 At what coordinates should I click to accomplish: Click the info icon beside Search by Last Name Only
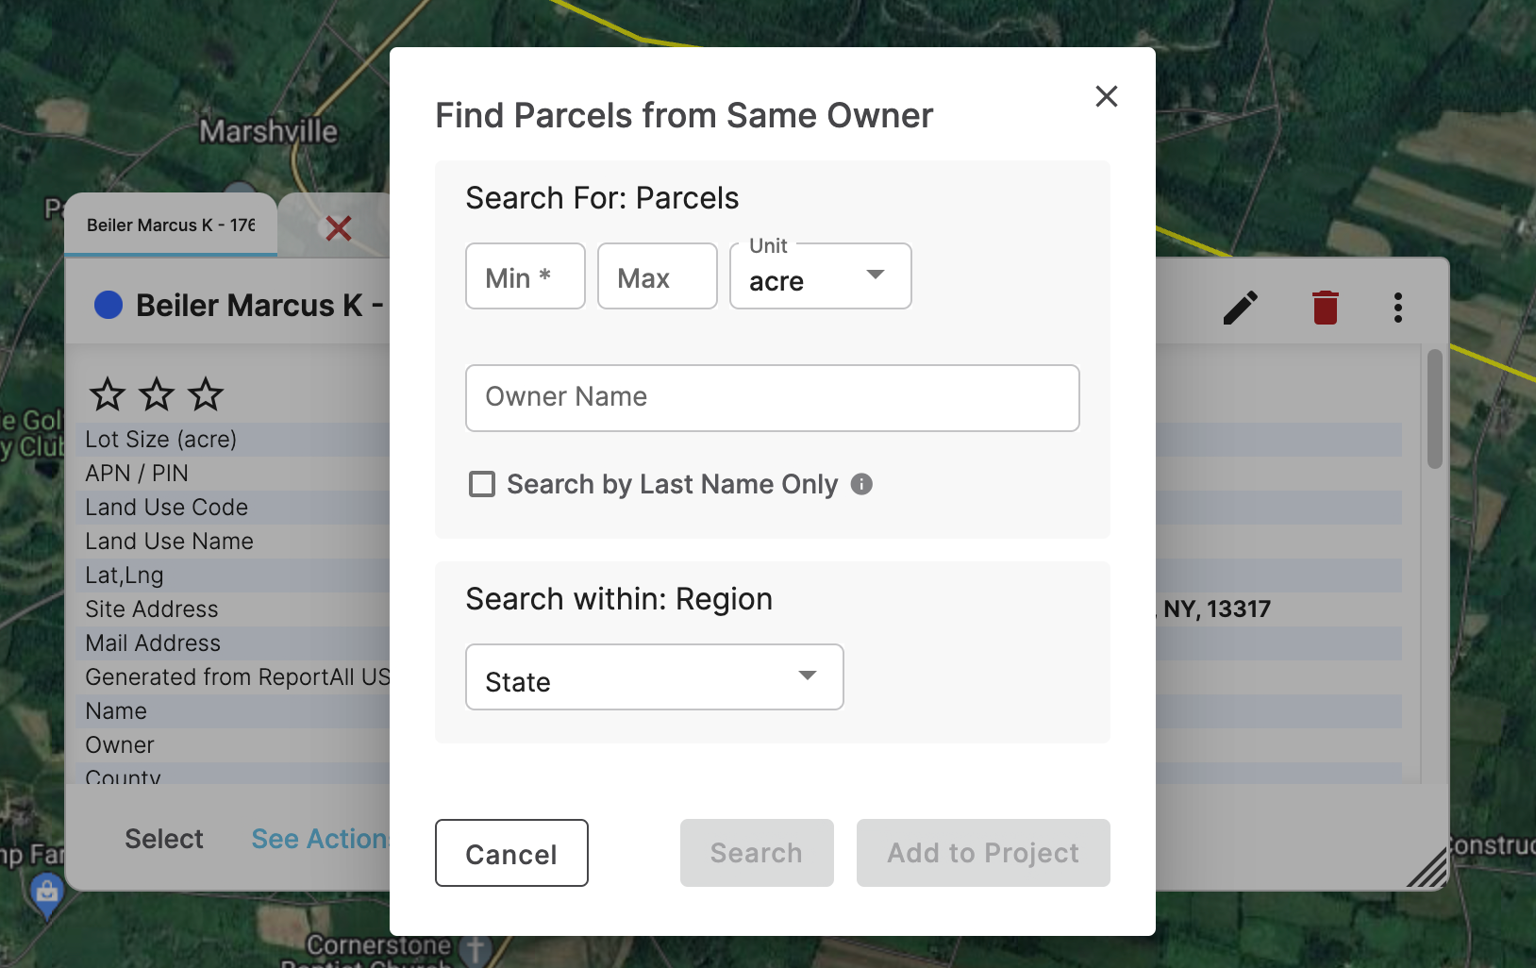click(862, 484)
